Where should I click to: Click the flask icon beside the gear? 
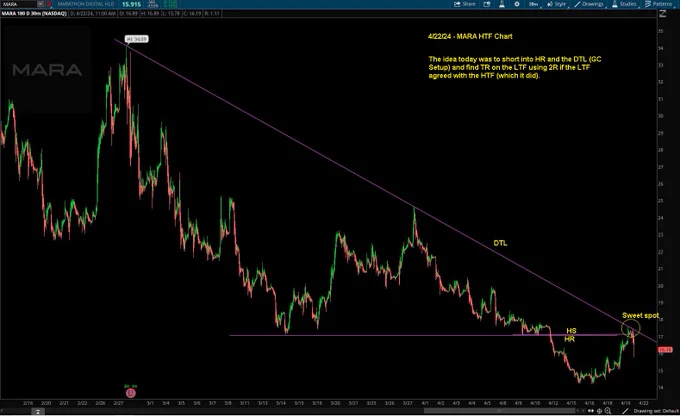[502, 4]
